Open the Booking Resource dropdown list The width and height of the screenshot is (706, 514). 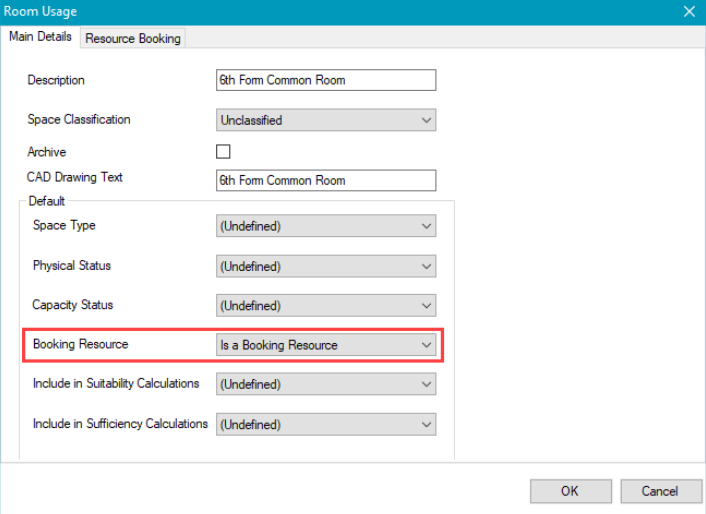pos(326,345)
